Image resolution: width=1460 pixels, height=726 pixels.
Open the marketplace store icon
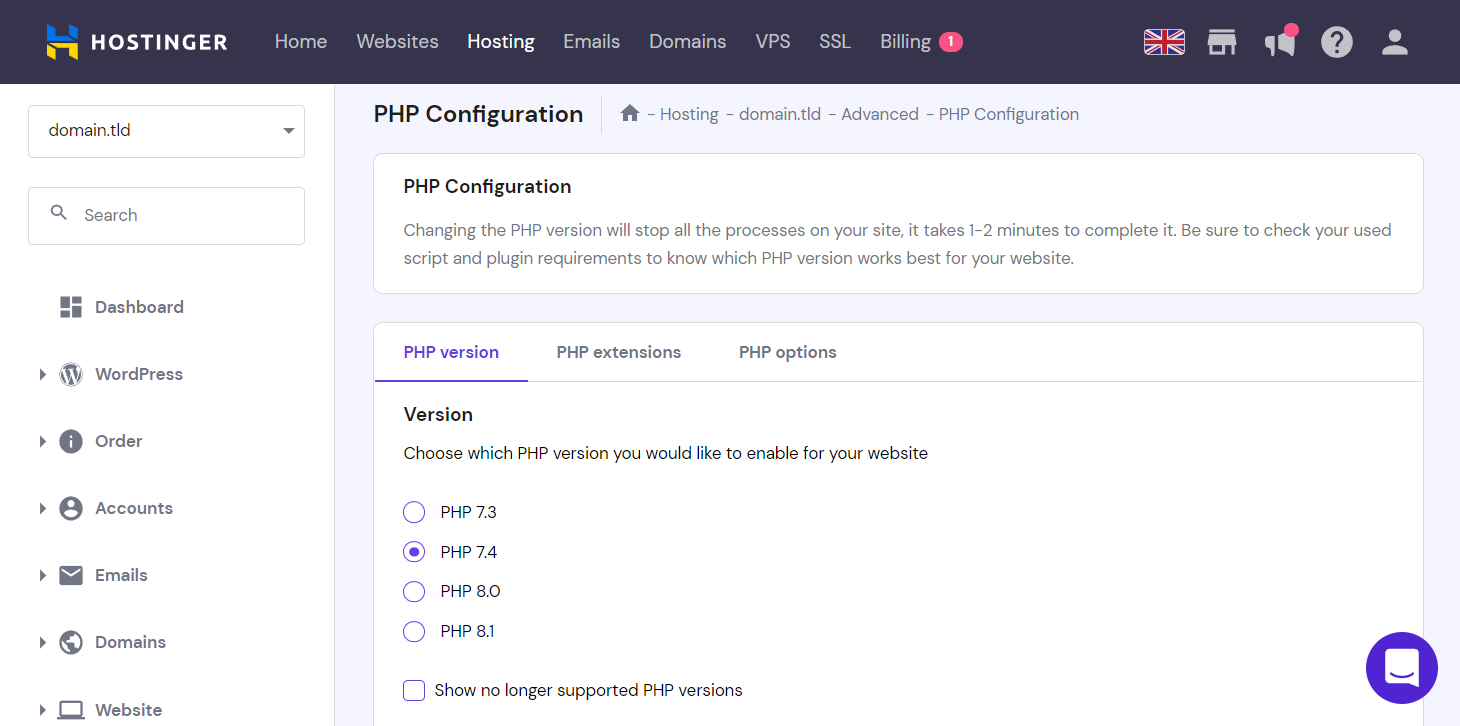point(1222,42)
